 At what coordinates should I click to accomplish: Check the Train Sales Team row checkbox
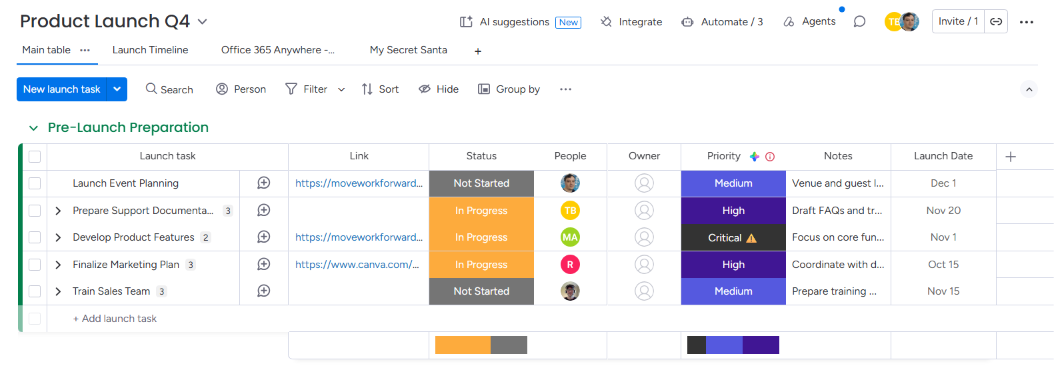pyautogui.click(x=35, y=291)
